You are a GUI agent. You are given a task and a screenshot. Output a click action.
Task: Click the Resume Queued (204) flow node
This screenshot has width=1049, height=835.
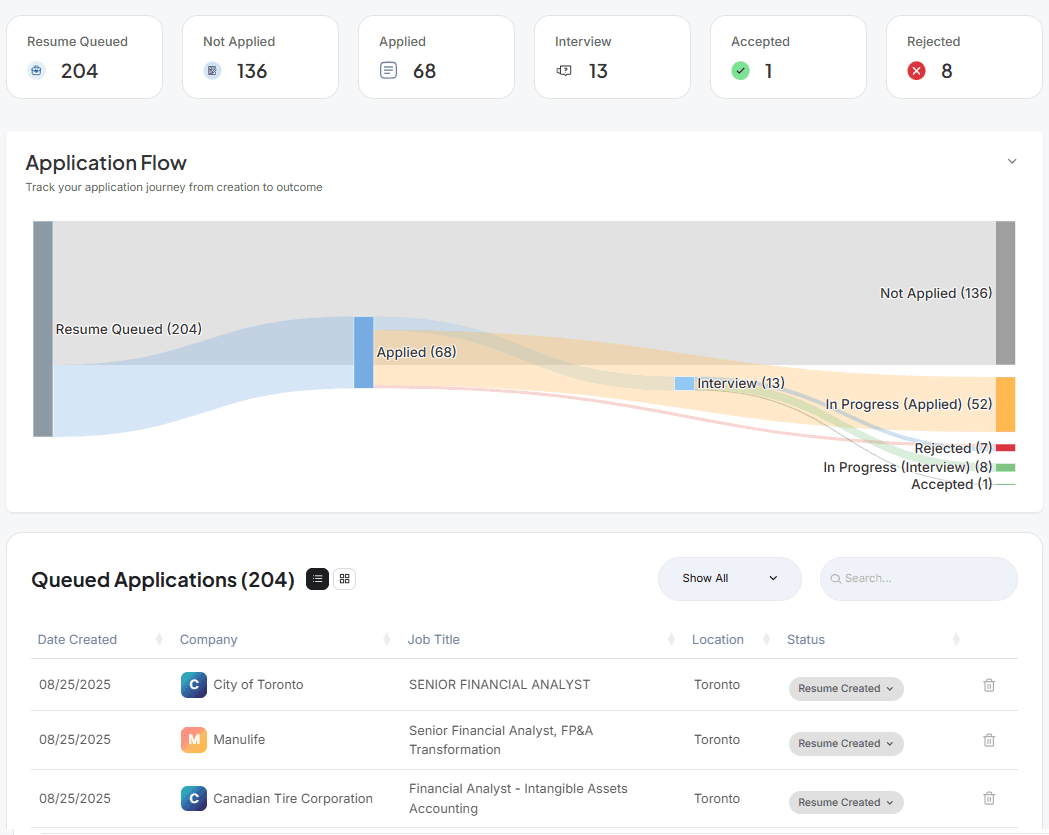(x=43, y=329)
